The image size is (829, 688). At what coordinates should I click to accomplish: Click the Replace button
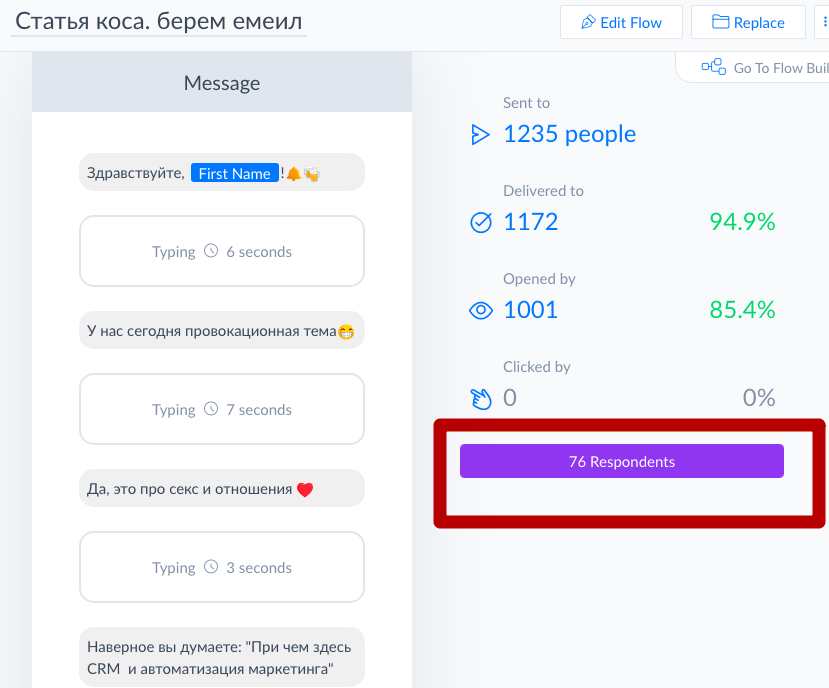748,22
